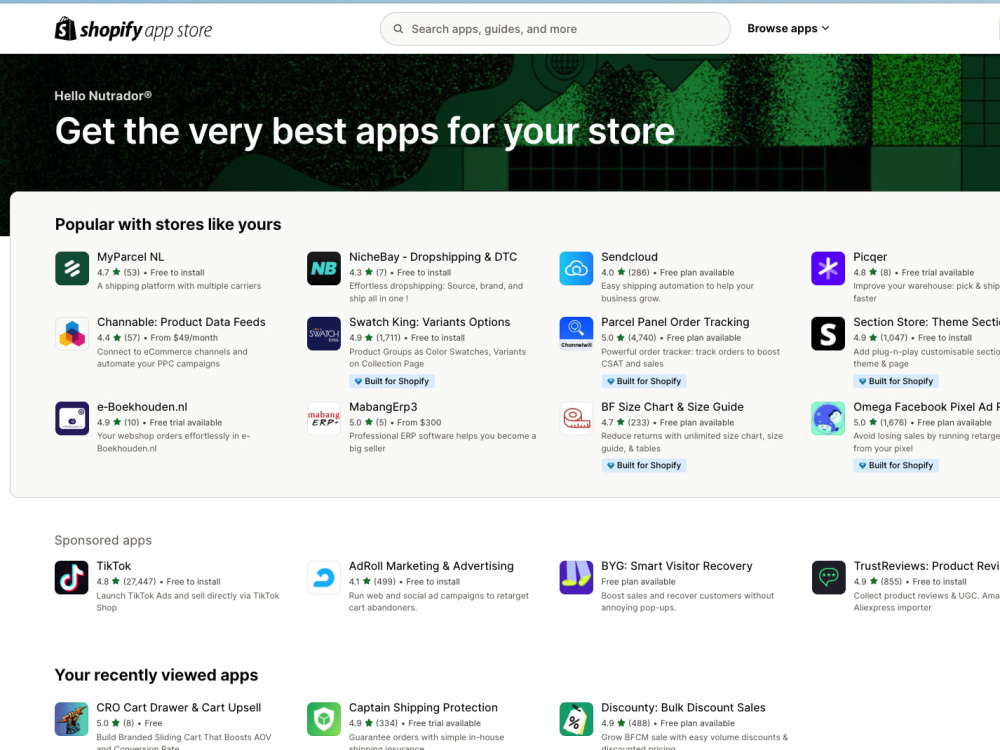
Task: Click the search magnifier icon
Action: click(x=398, y=29)
